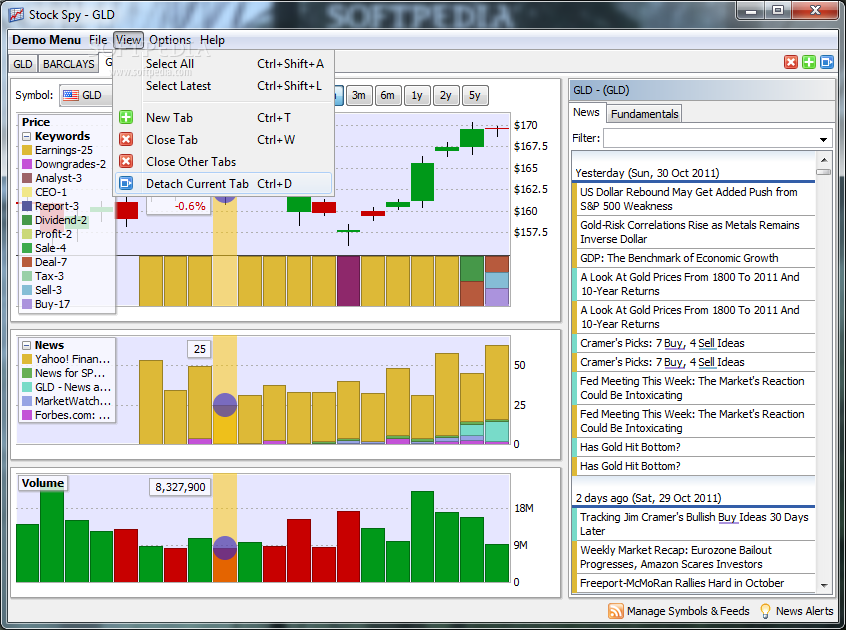Image resolution: width=846 pixels, height=630 pixels.
Task: Open the Fundamentals tab
Action: tap(644, 114)
